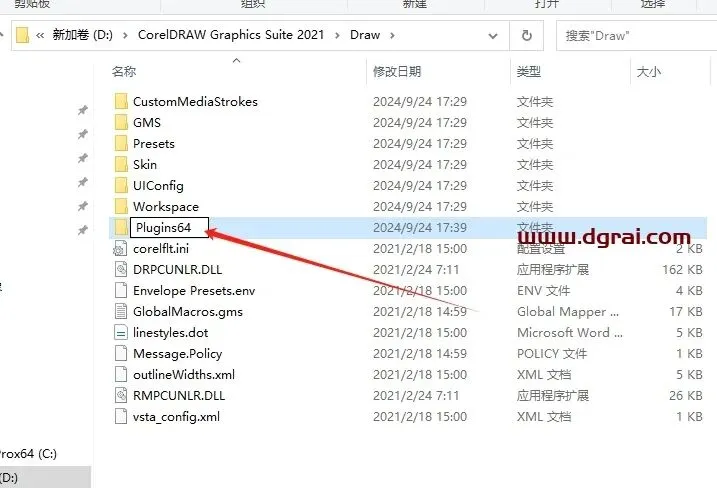Screen dimensions: 717x488
Task: Click the Microsoft Word type cell
Action: pyautogui.click(x=569, y=332)
